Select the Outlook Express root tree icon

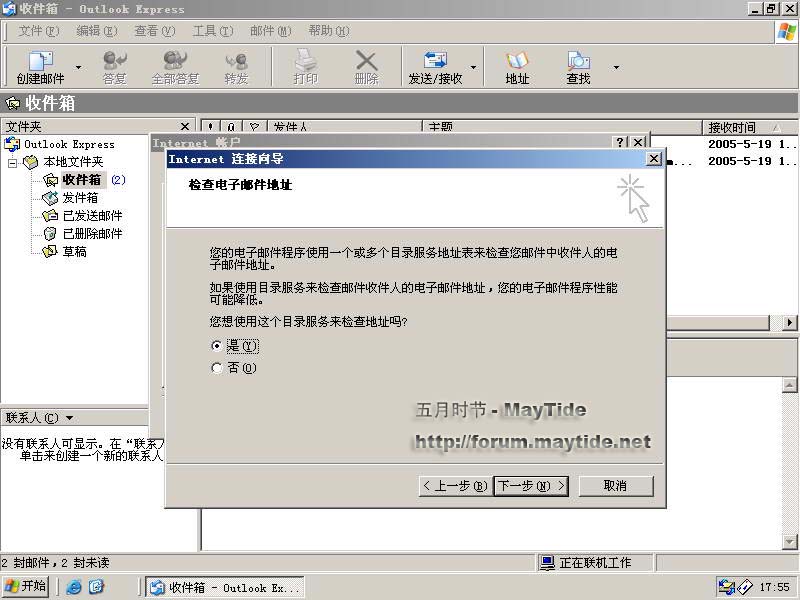[x=12, y=144]
